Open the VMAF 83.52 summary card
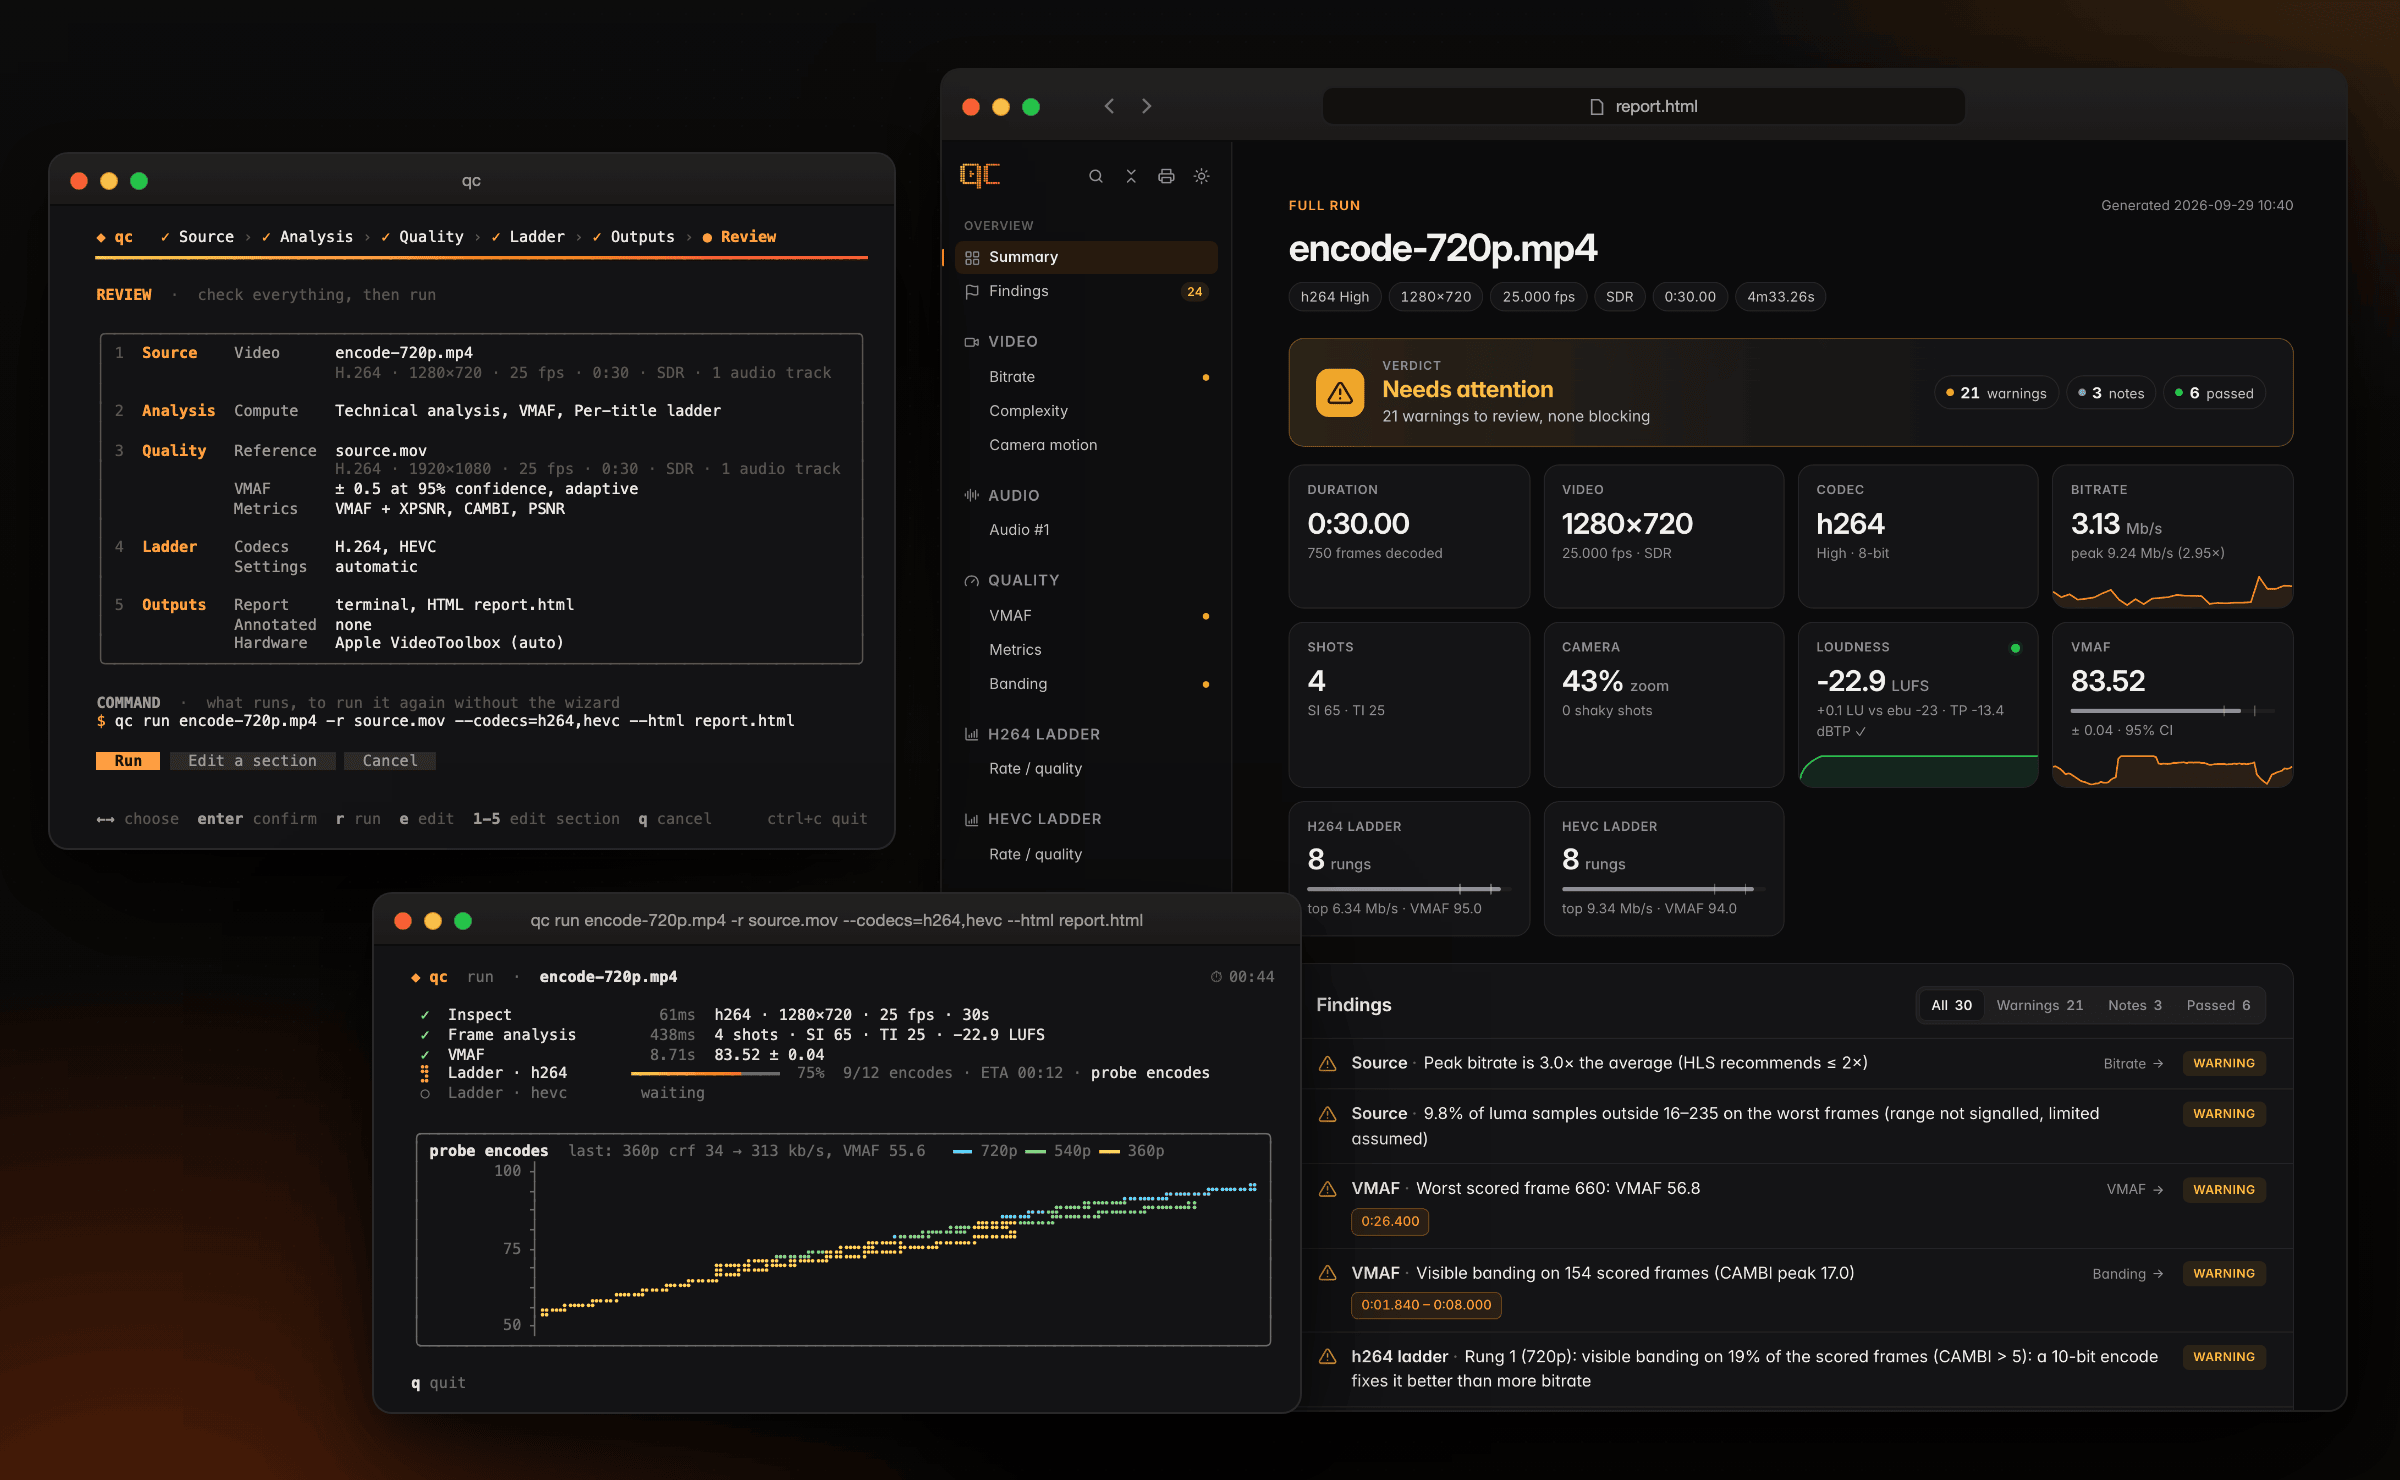Screen dimensions: 2400x1480 click(x=2172, y=704)
